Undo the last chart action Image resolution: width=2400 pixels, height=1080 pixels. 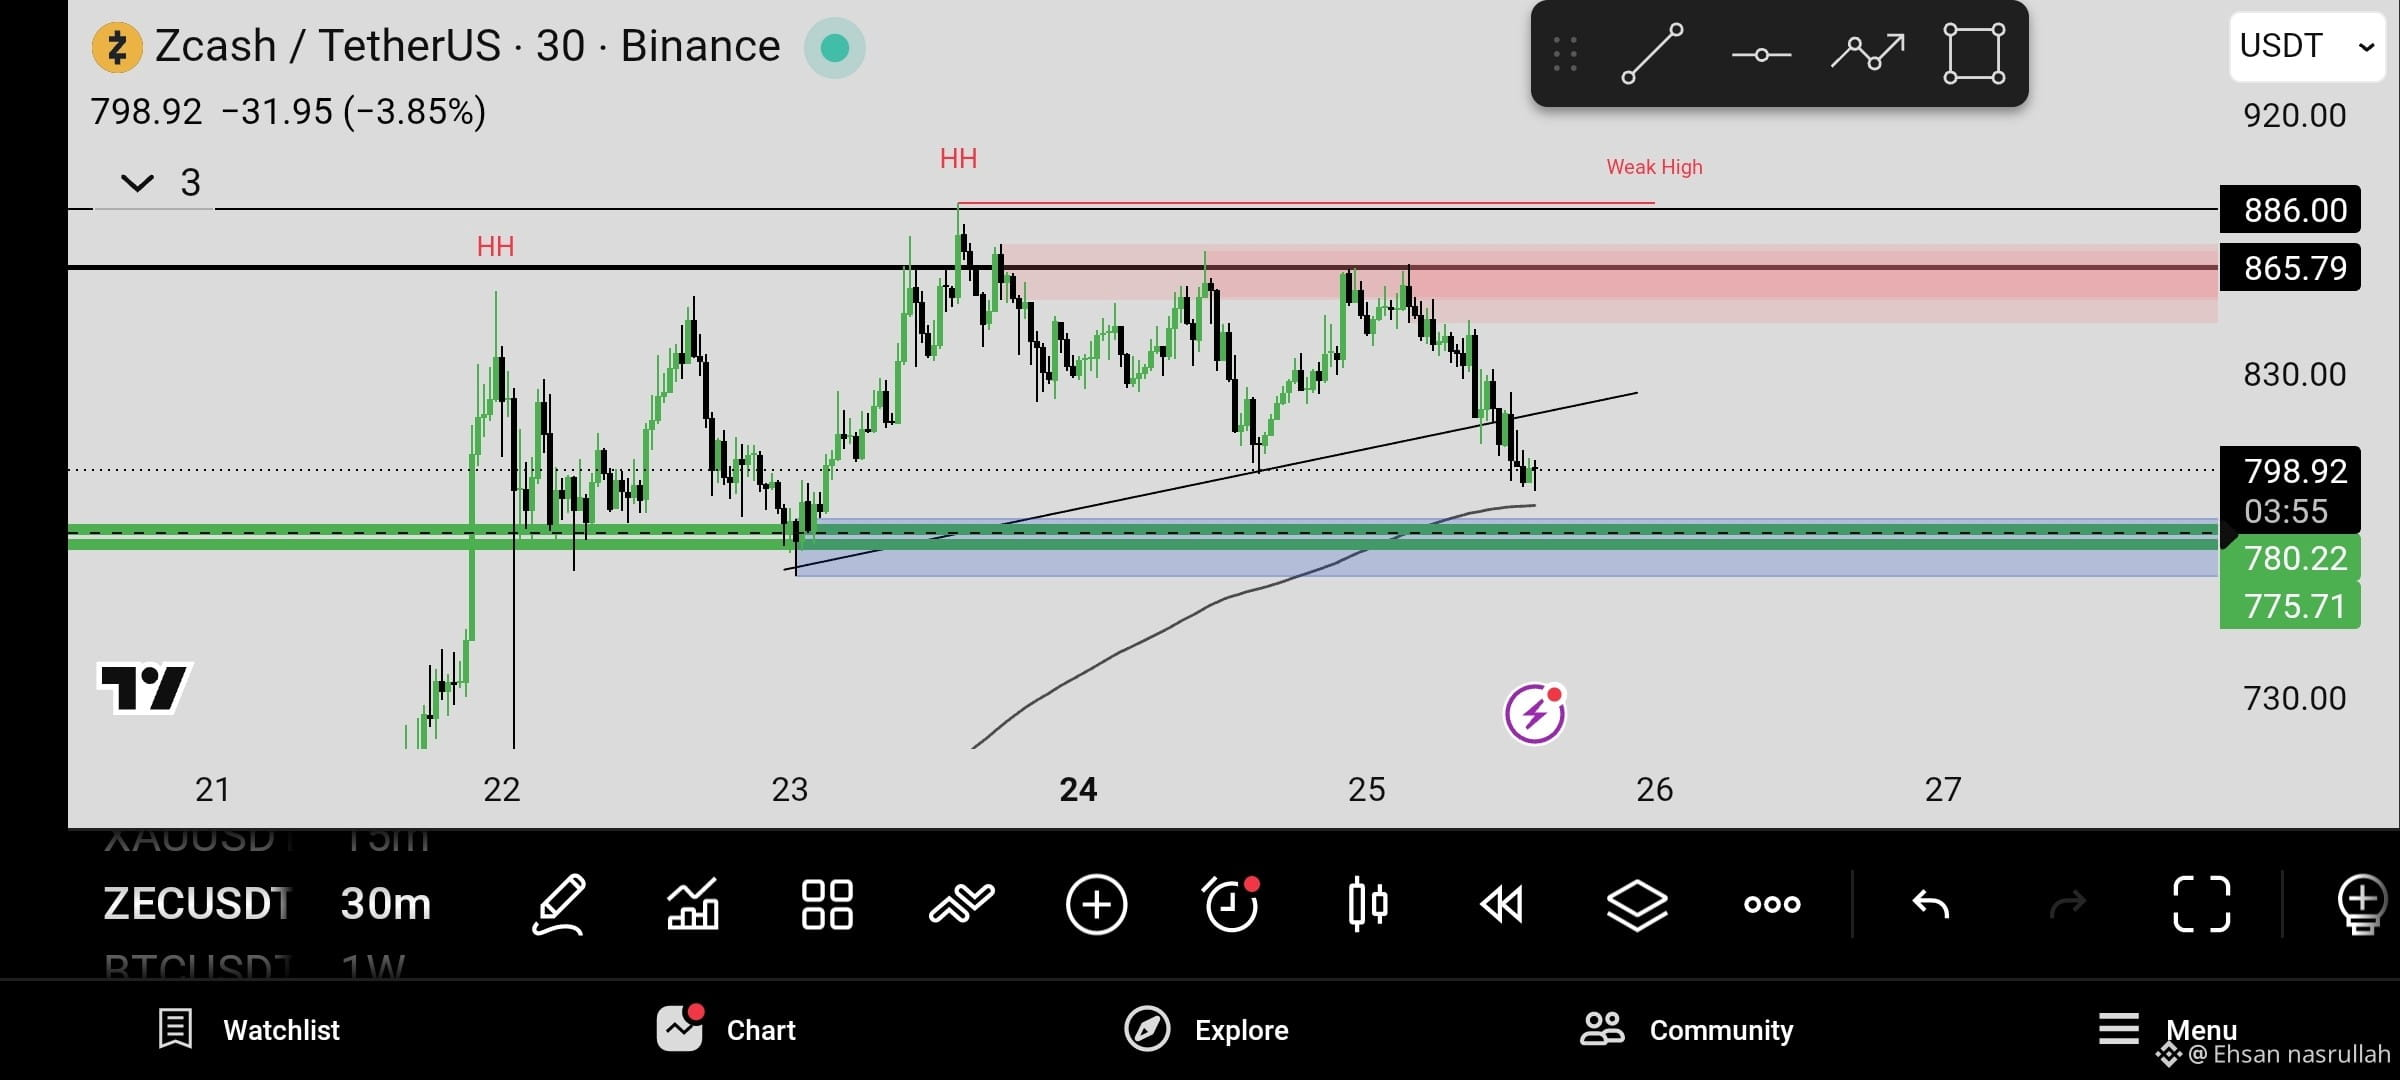(x=1931, y=905)
